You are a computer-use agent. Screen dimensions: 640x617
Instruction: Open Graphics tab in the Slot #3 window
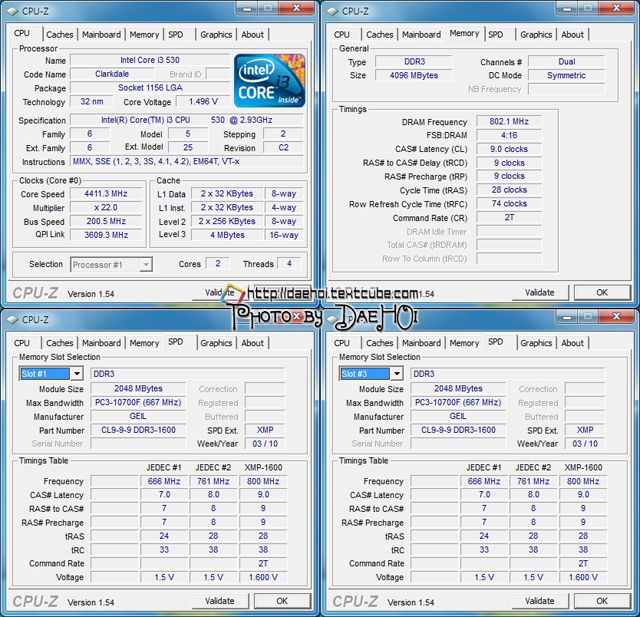pos(536,343)
